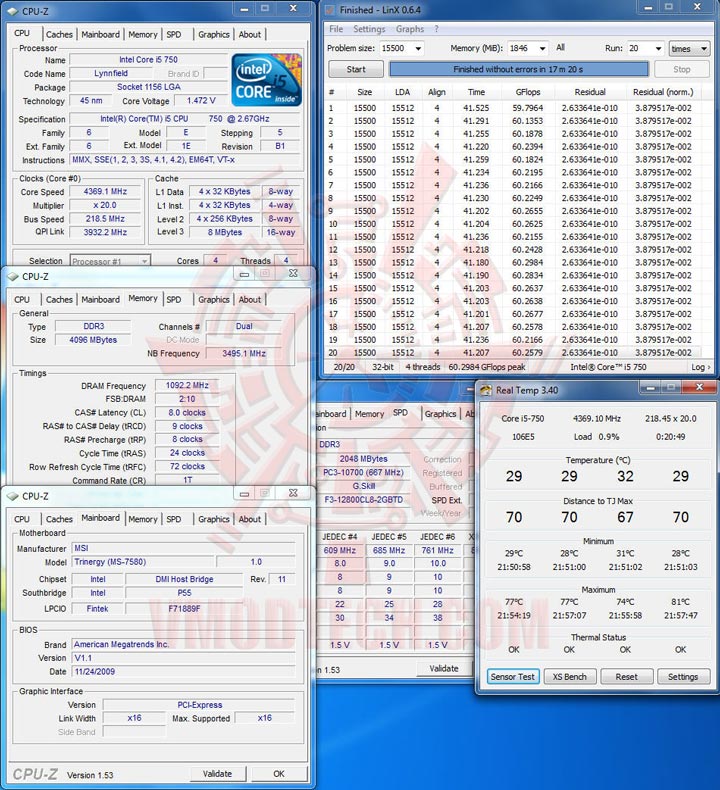The width and height of the screenshot is (720, 790).
Task: Click the CPU-Z Memory window title icon
Action: [12, 277]
